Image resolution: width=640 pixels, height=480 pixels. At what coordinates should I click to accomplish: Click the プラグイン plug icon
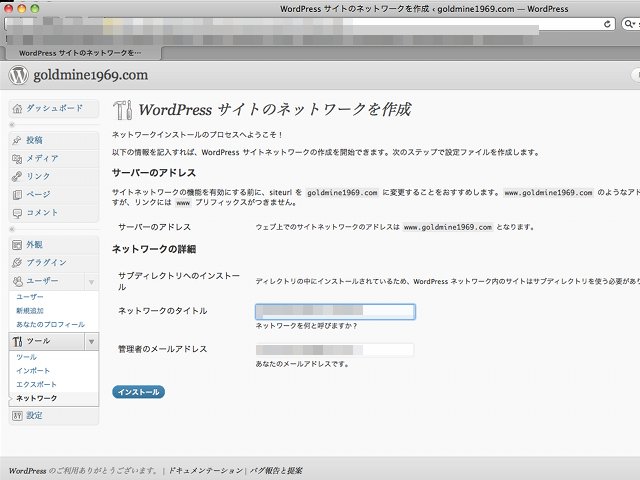[x=17, y=263]
